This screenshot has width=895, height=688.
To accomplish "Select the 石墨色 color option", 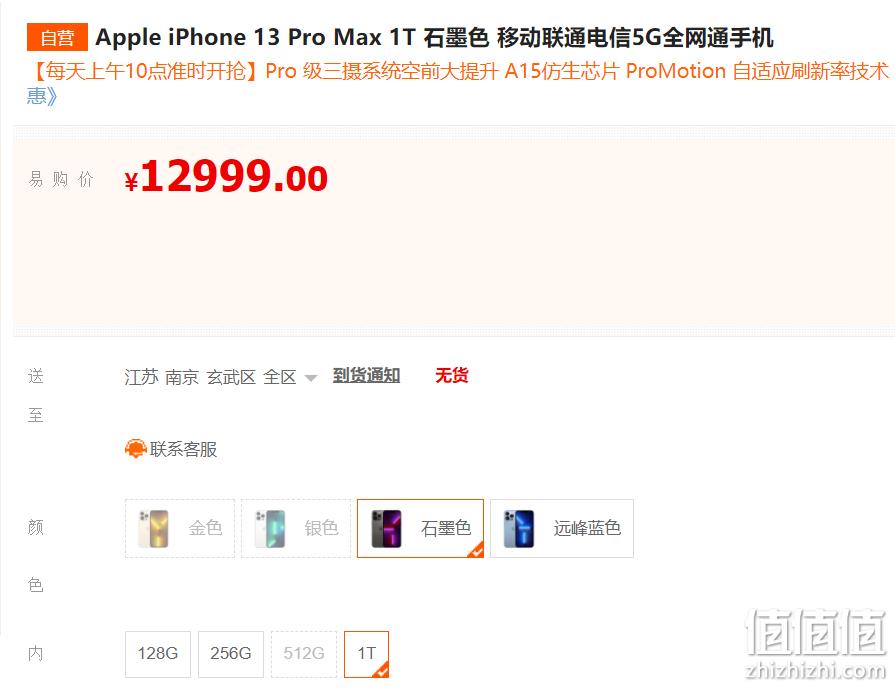I will (x=420, y=528).
